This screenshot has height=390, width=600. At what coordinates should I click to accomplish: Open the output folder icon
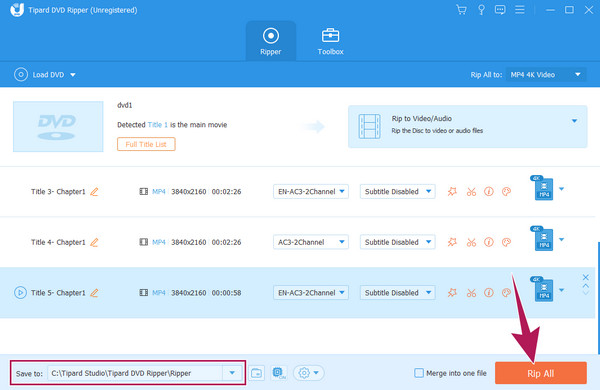point(256,373)
